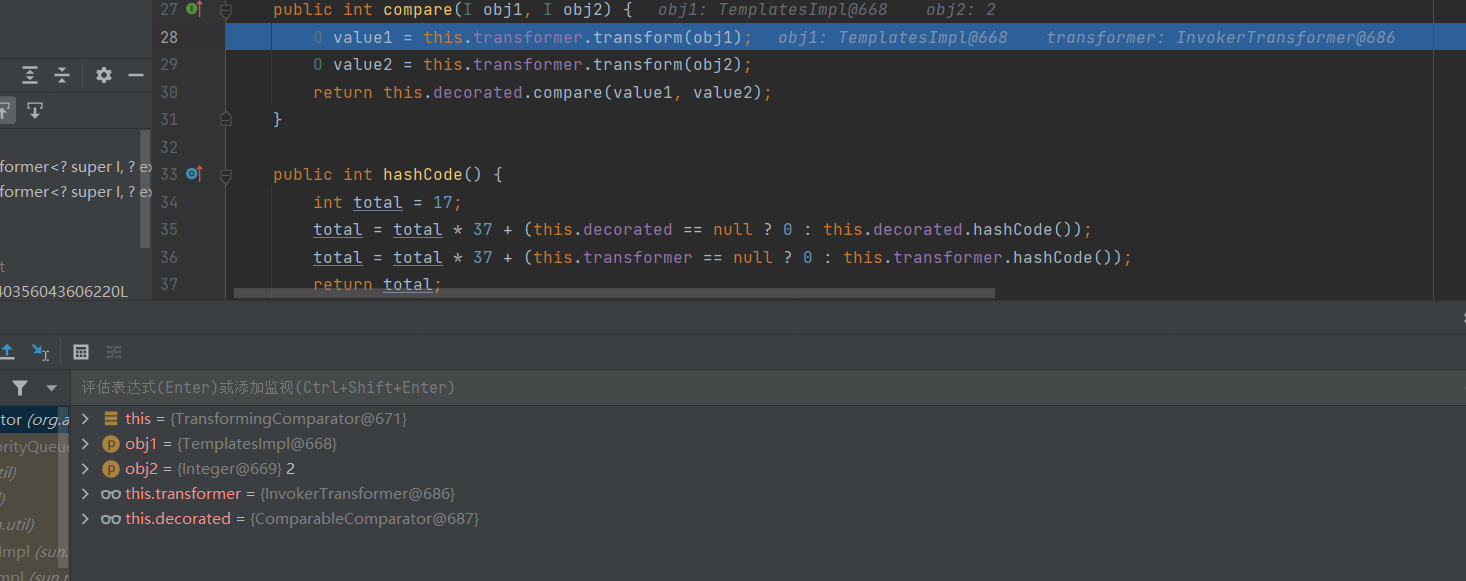
Task: Toggle code fold at hashCode method line 33
Action: tap(226, 174)
